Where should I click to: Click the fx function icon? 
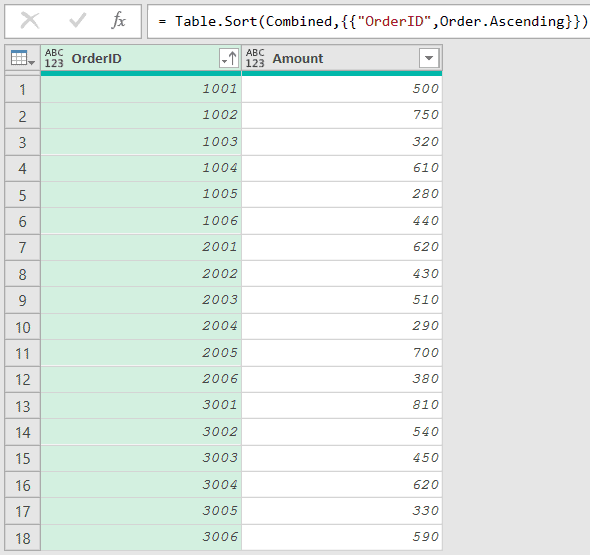point(119,20)
